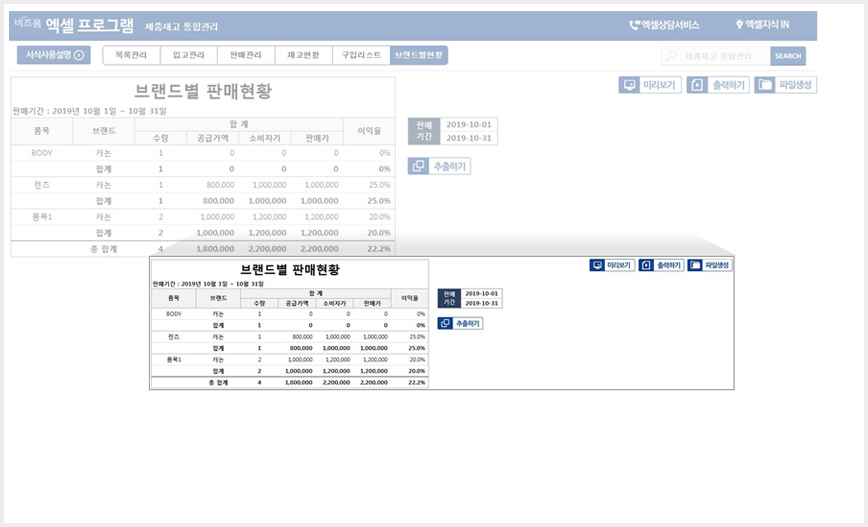
Task: Click the 총 합계 cell in upper table
Action: click(x=104, y=249)
